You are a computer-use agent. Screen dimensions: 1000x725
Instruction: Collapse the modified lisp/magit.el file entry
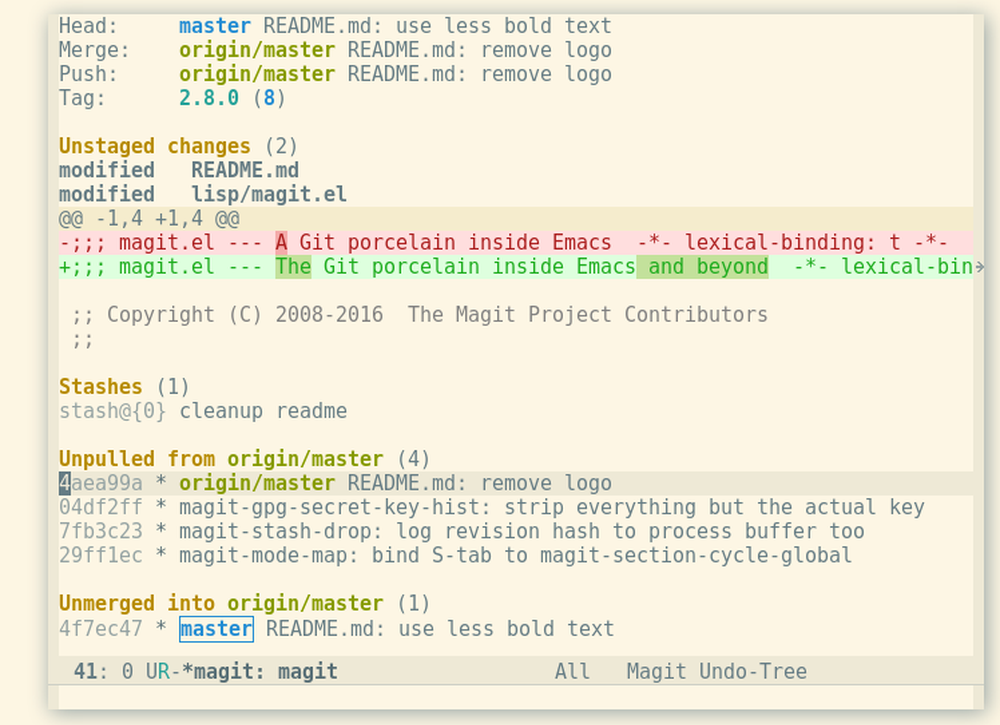203,194
